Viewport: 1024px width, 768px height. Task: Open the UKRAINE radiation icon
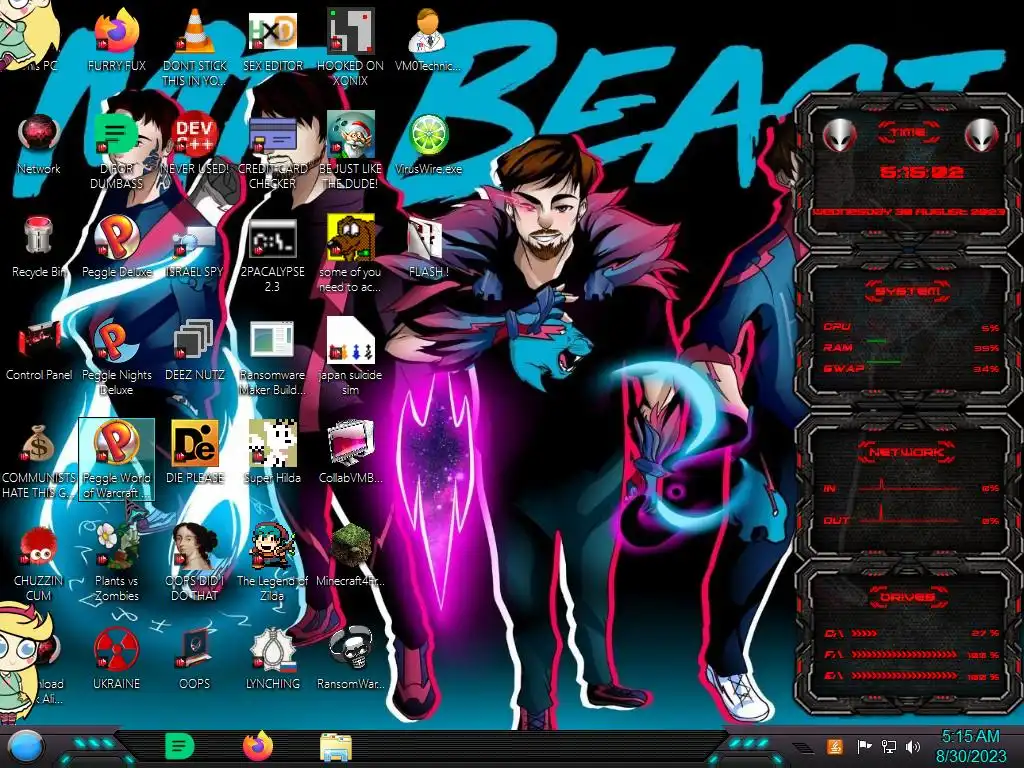[116, 650]
